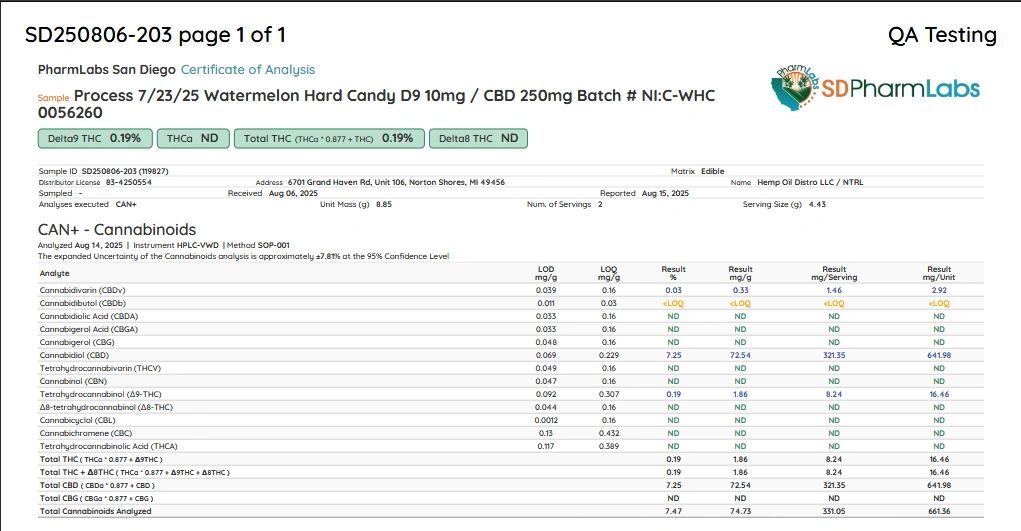Click the Total THC 0.19% badge

point(329,138)
